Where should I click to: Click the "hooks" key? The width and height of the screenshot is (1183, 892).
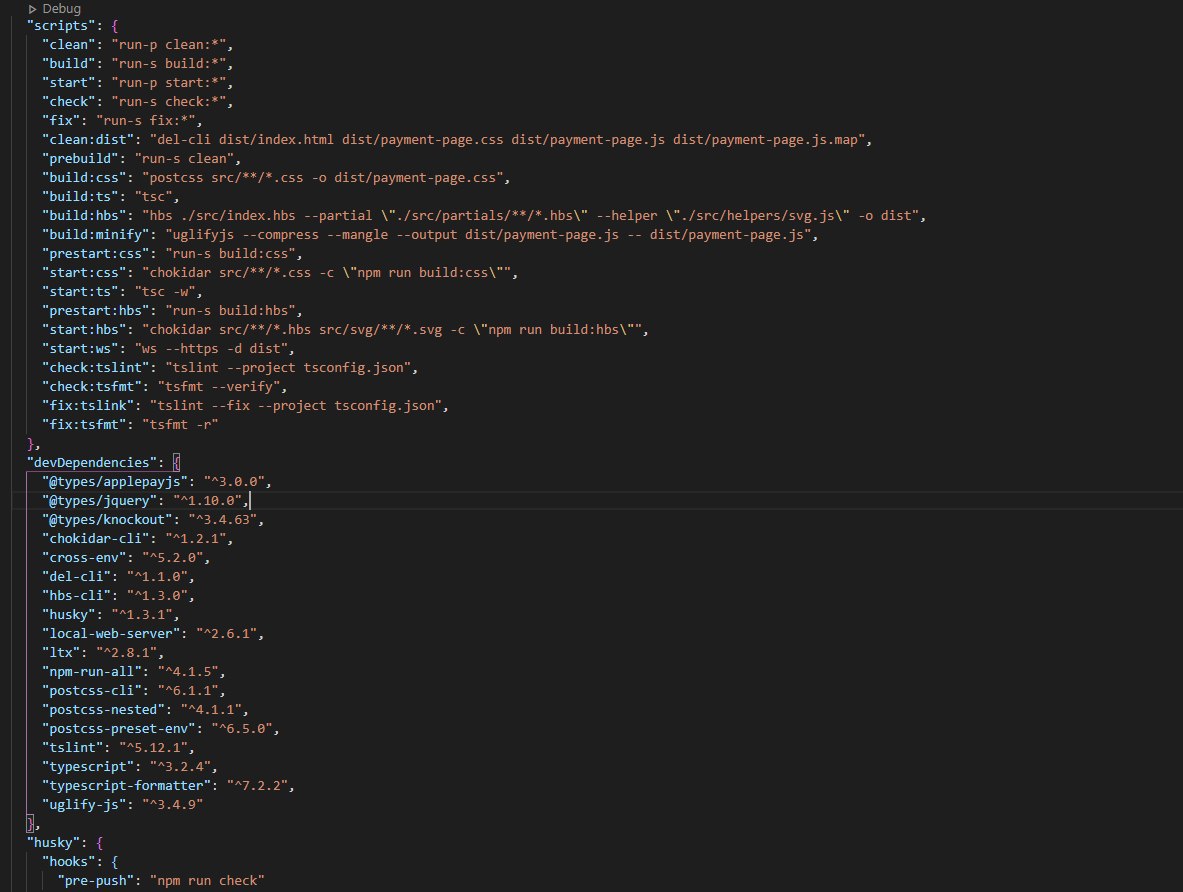(69, 861)
